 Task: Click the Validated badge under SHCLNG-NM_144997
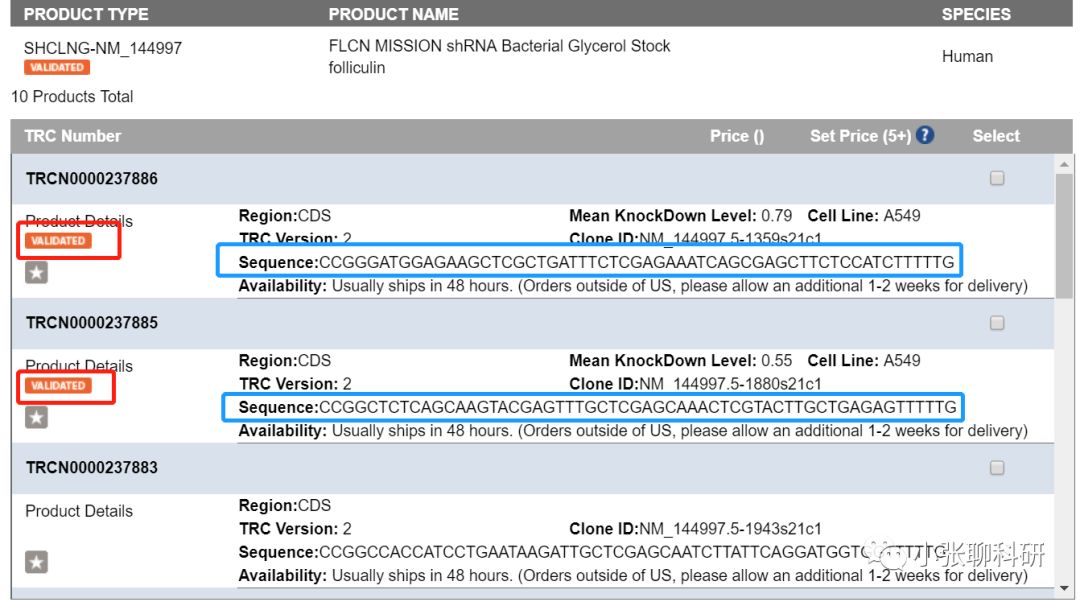57,67
